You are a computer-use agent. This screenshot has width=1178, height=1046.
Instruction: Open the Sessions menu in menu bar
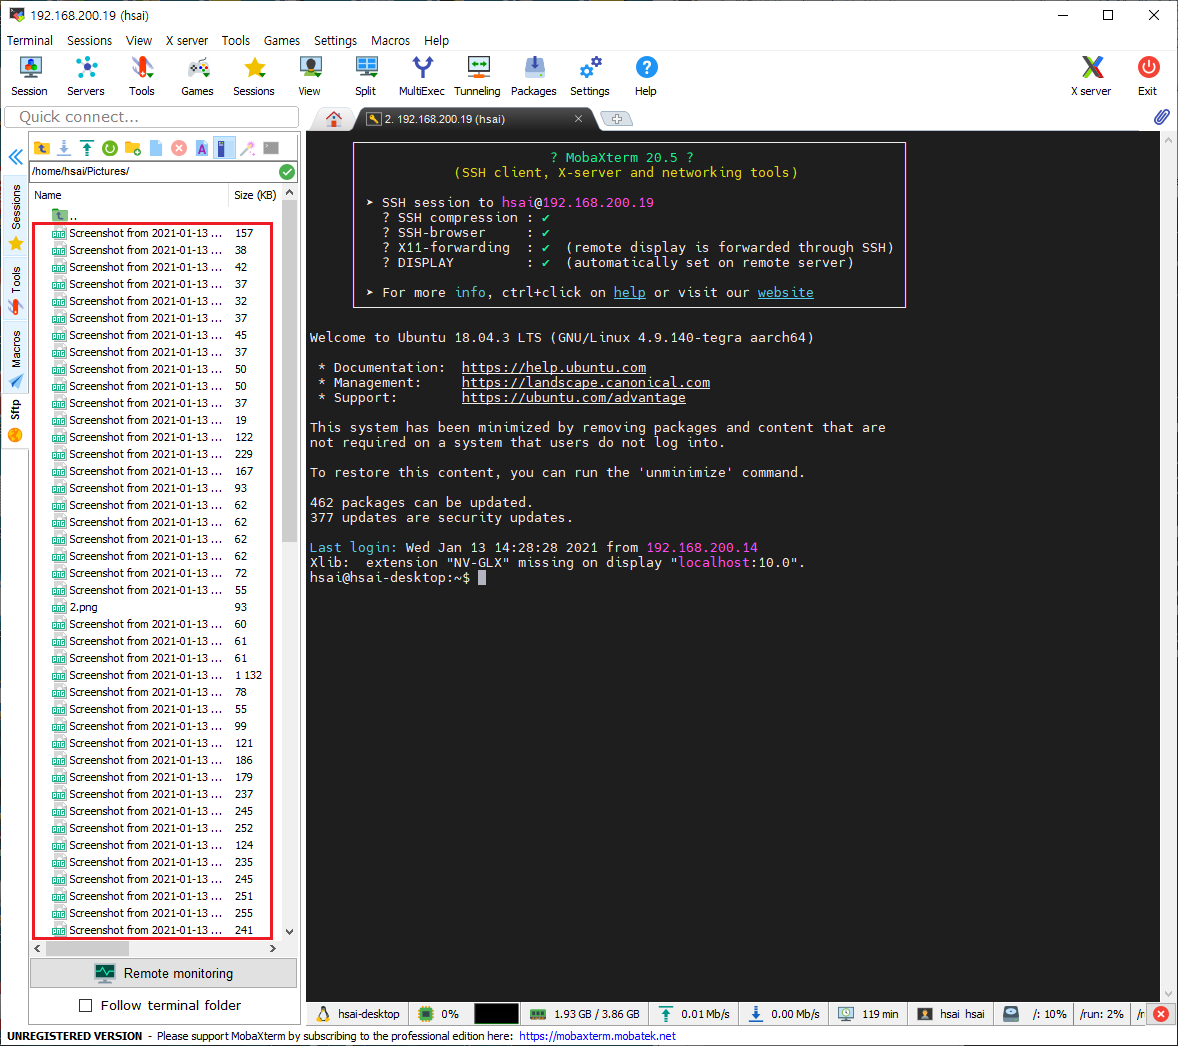click(89, 41)
